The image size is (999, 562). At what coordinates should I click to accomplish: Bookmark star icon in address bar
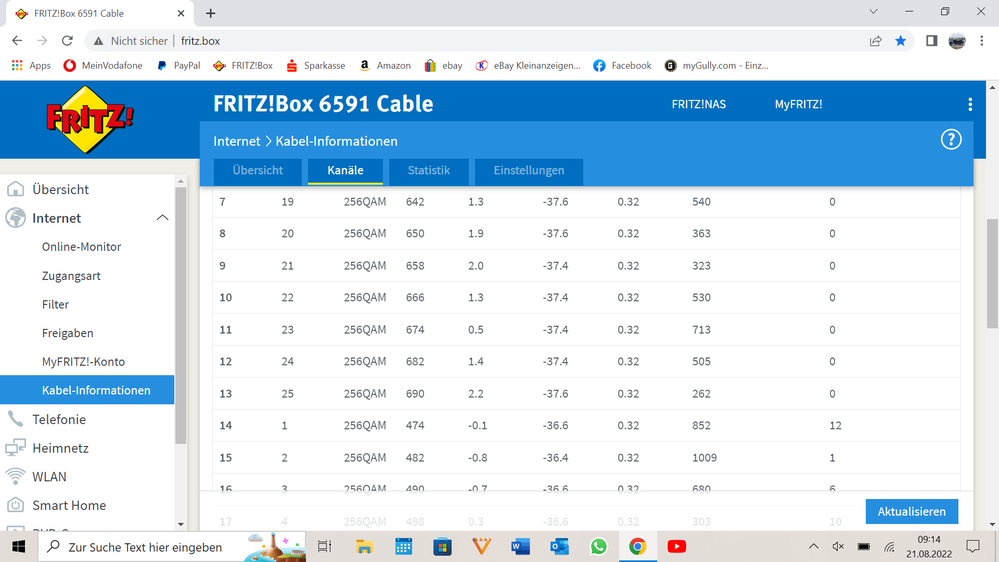click(x=900, y=41)
